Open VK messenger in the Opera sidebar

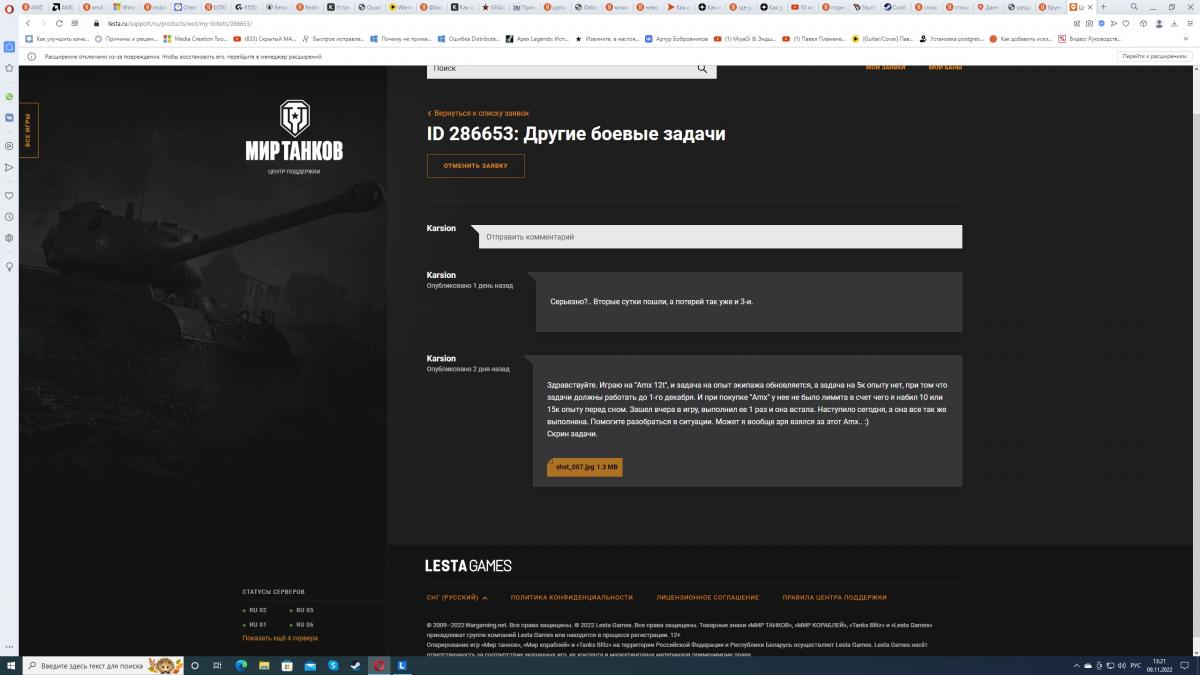click(9, 117)
